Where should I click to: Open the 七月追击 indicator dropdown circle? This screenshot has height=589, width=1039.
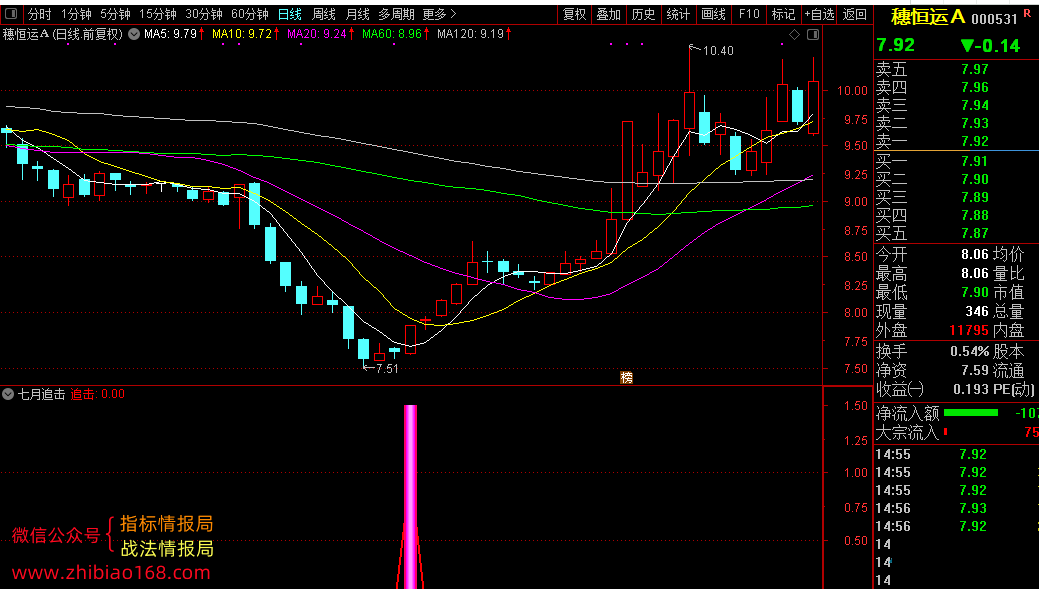tap(8, 394)
